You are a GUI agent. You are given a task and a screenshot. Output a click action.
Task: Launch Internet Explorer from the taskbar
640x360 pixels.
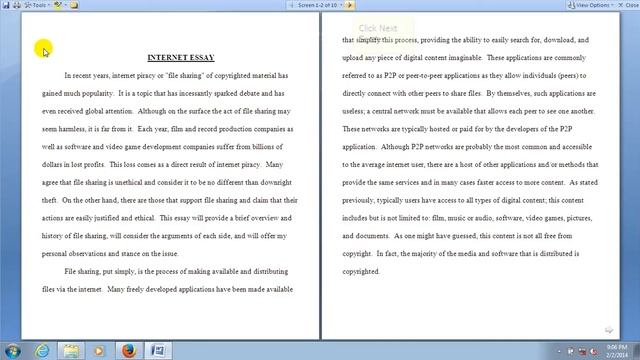[42, 351]
